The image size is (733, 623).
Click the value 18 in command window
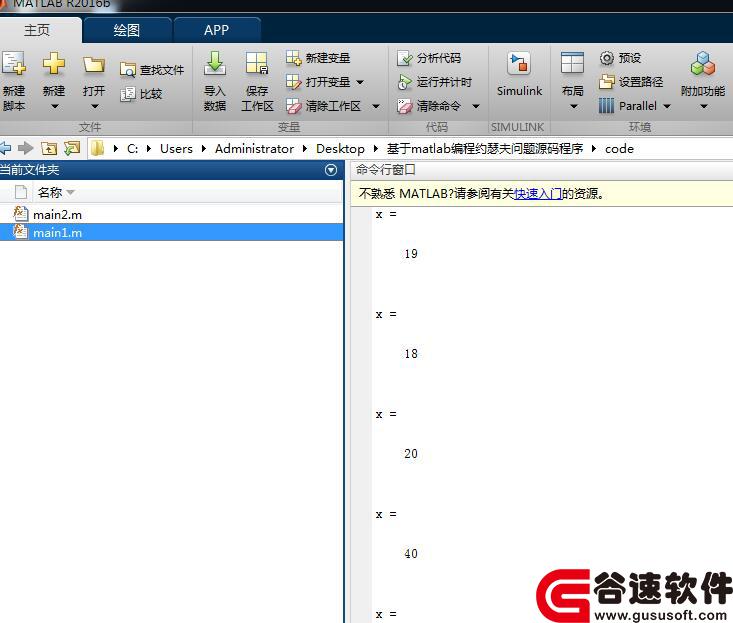click(x=411, y=354)
